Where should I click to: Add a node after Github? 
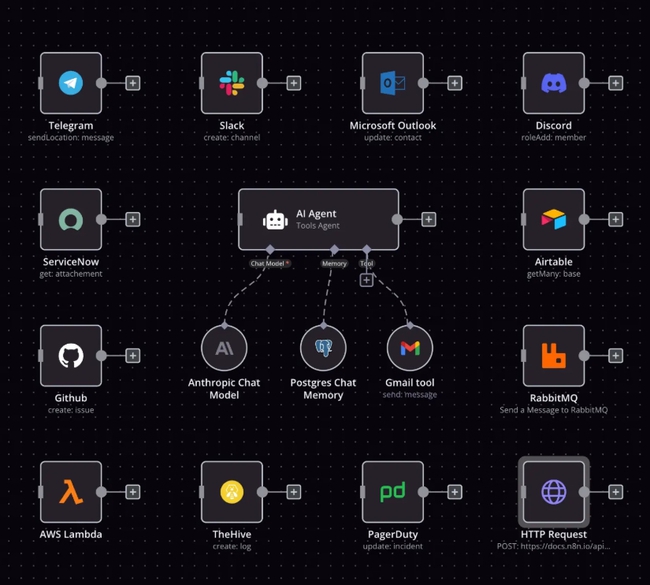[133, 356]
